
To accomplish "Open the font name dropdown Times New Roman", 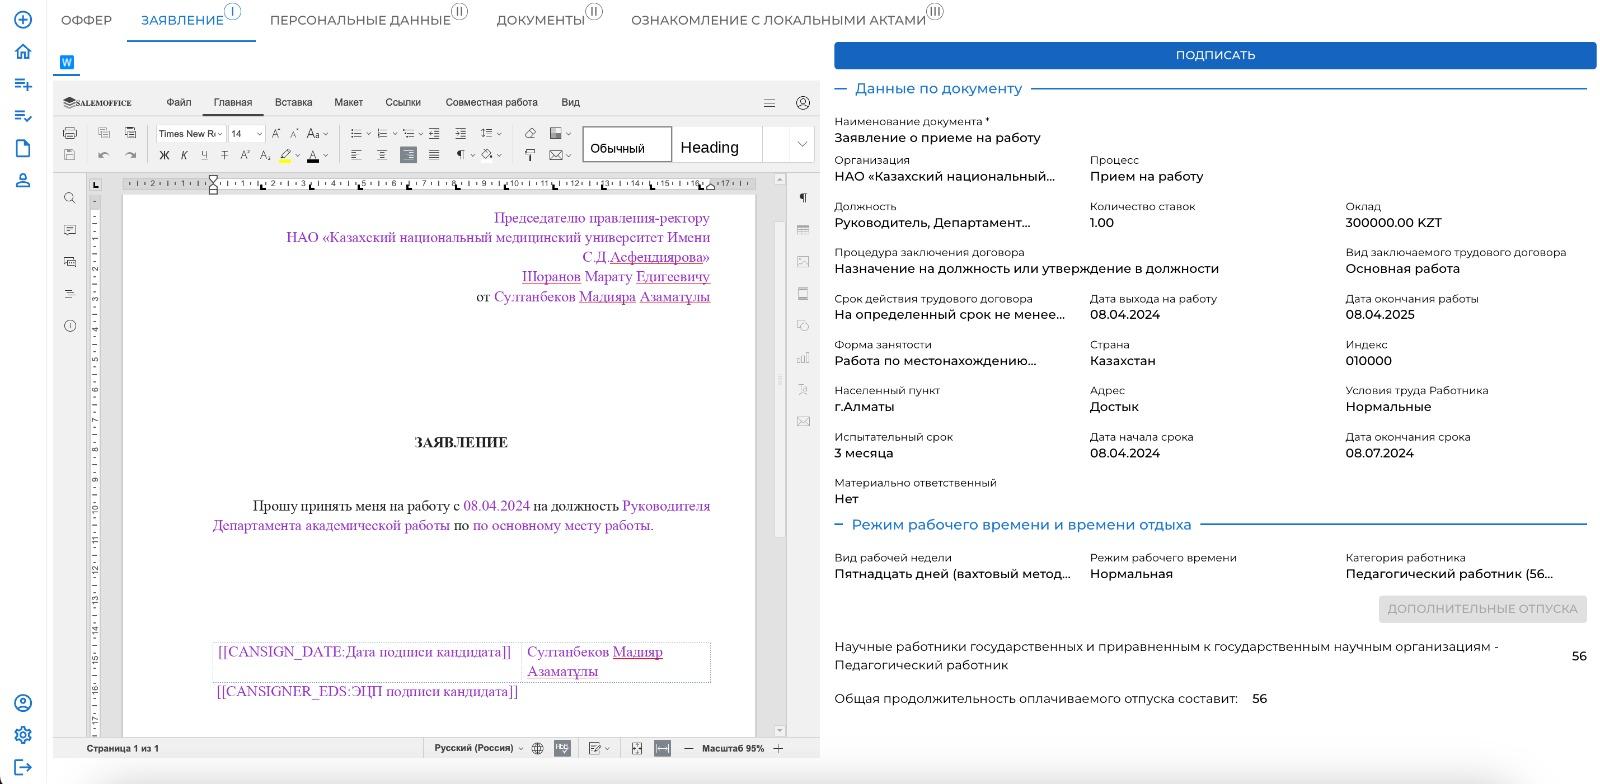I will [x=190, y=133].
